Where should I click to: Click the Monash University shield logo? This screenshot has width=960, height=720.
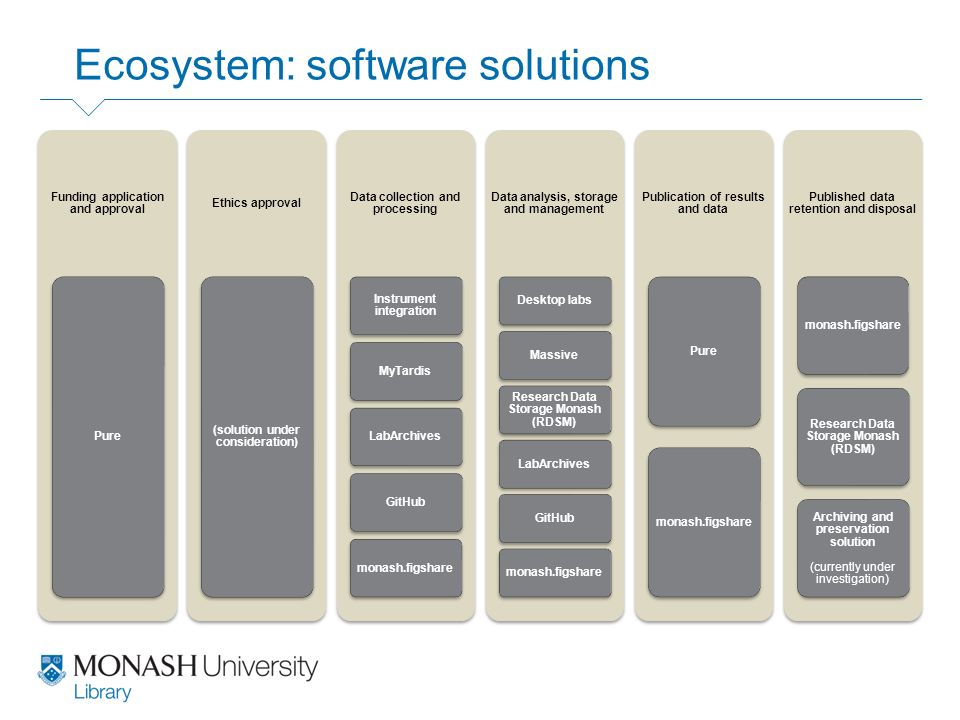click(x=51, y=669)
